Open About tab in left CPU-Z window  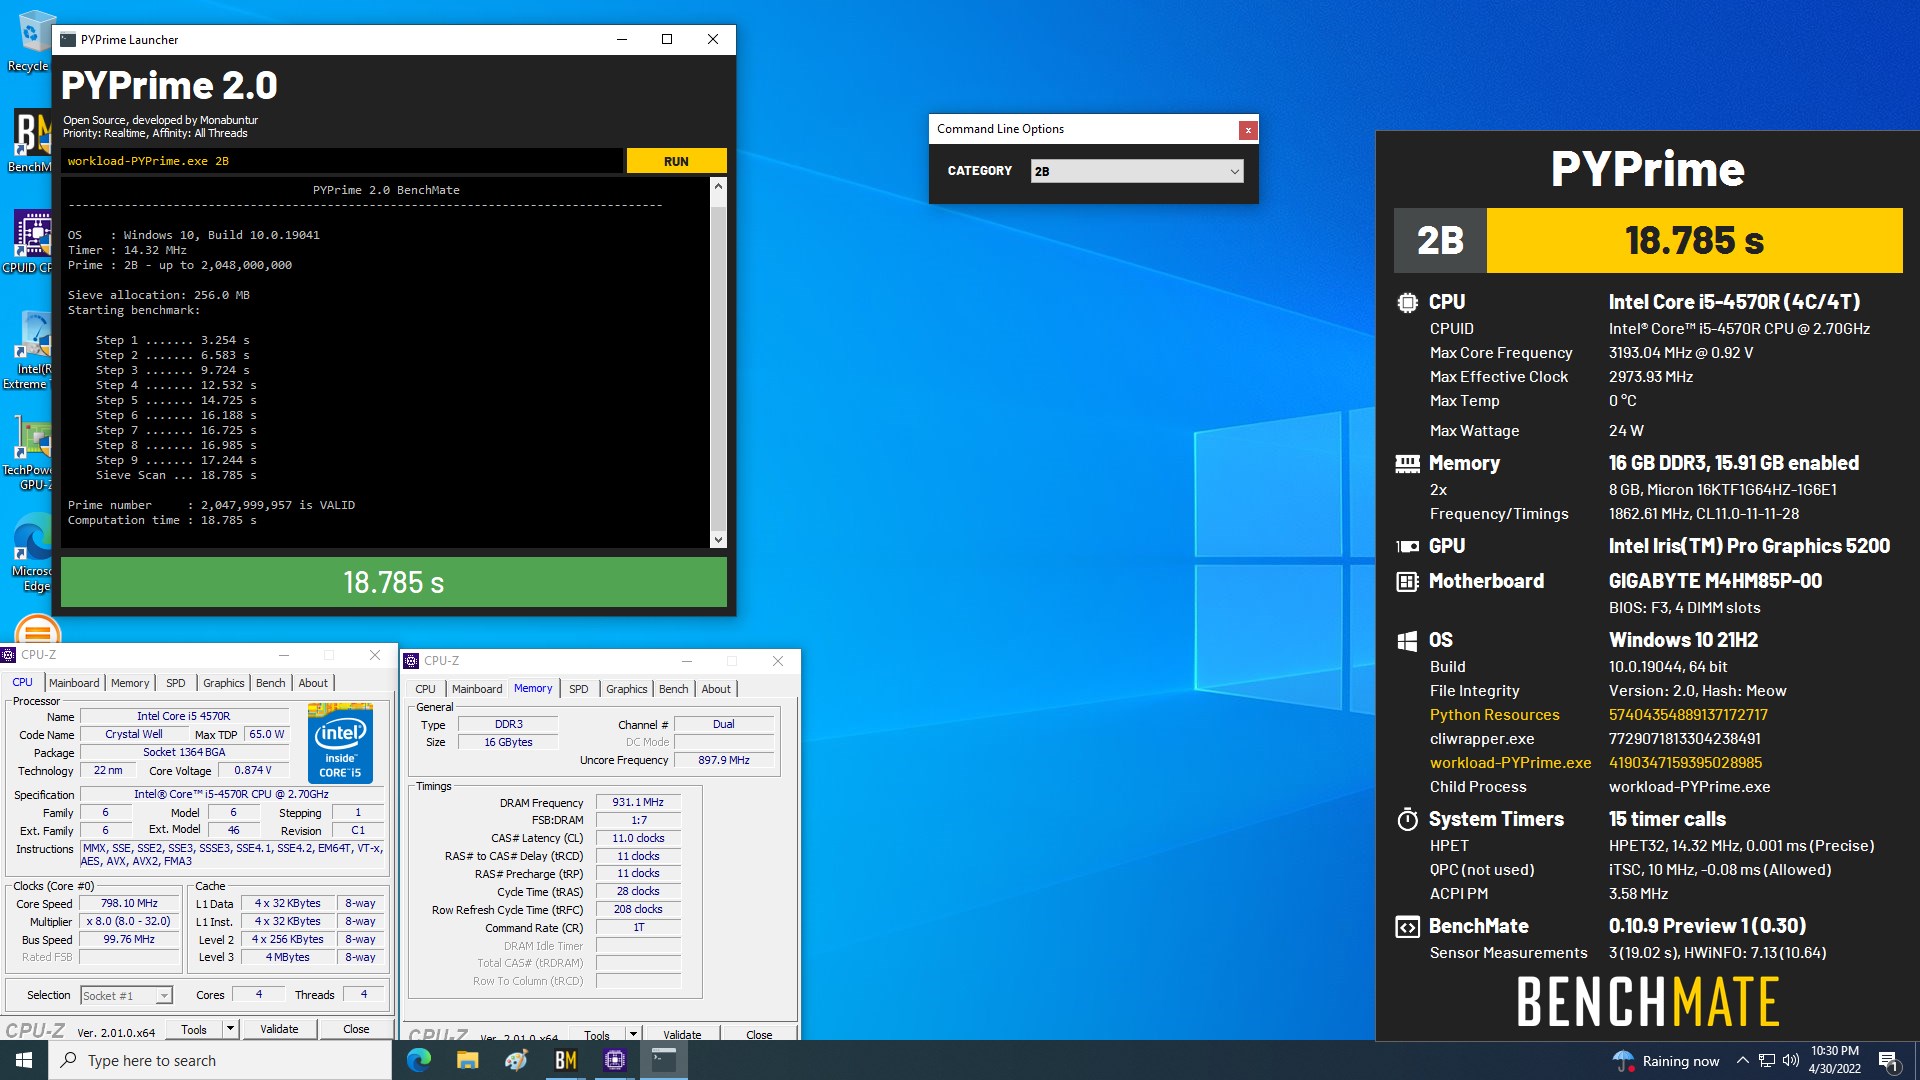[x=313, y=683]
